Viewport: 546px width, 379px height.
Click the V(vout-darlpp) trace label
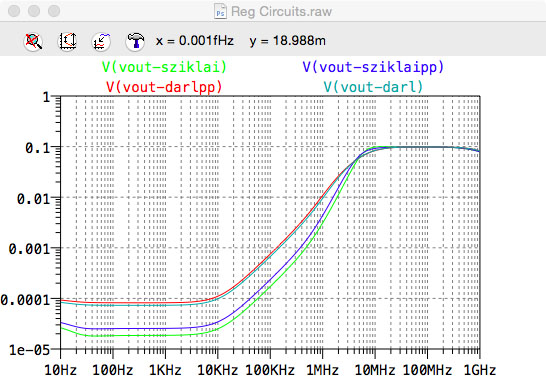pyautogui.click(x=164, y=87)
